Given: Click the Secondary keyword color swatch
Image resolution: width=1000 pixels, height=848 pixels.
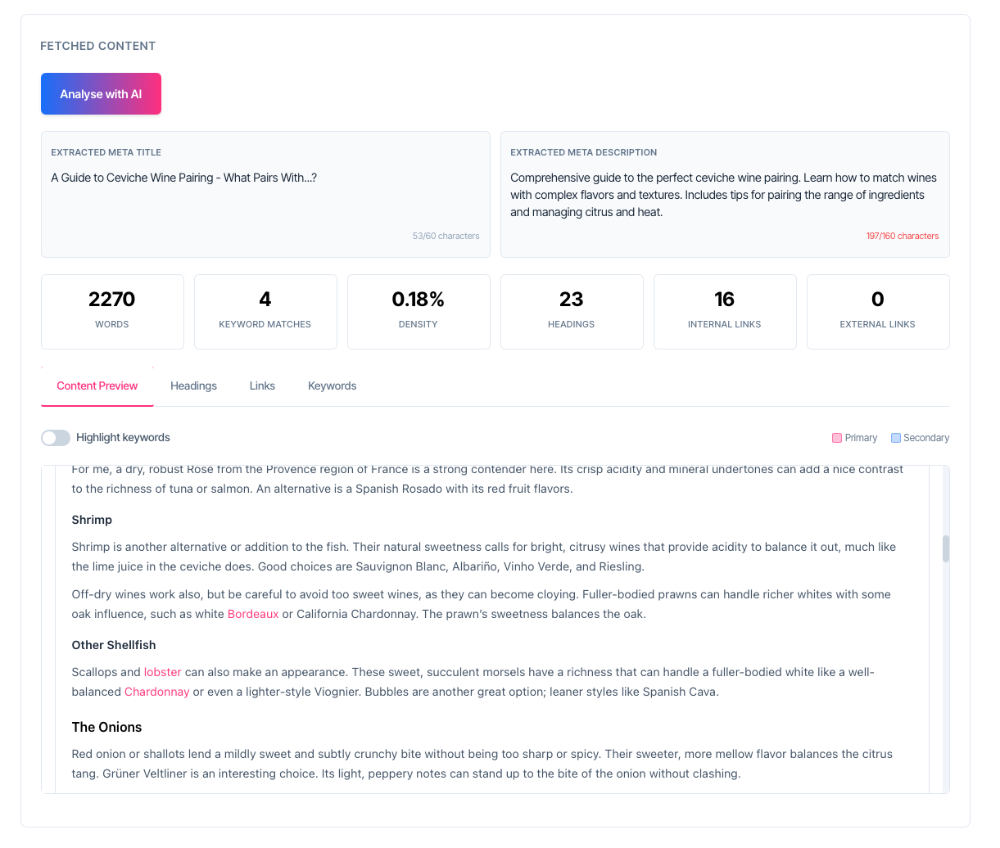Looking at the screenshot, I should pos(896,437).
